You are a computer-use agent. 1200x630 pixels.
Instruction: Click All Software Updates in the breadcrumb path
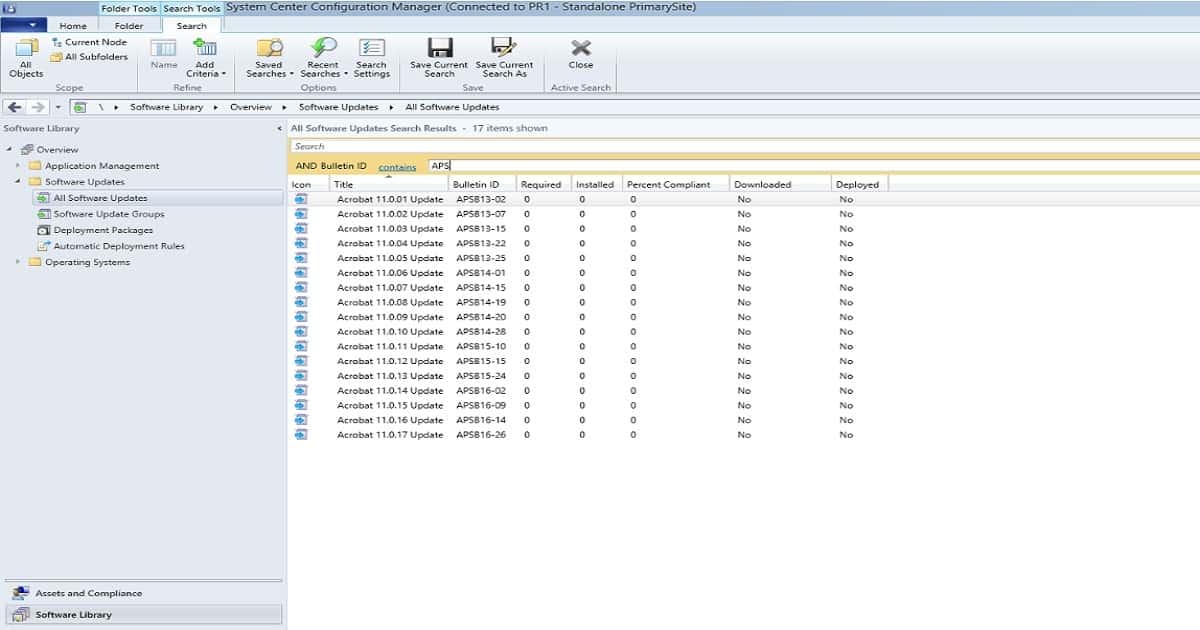tap(452, 107)
